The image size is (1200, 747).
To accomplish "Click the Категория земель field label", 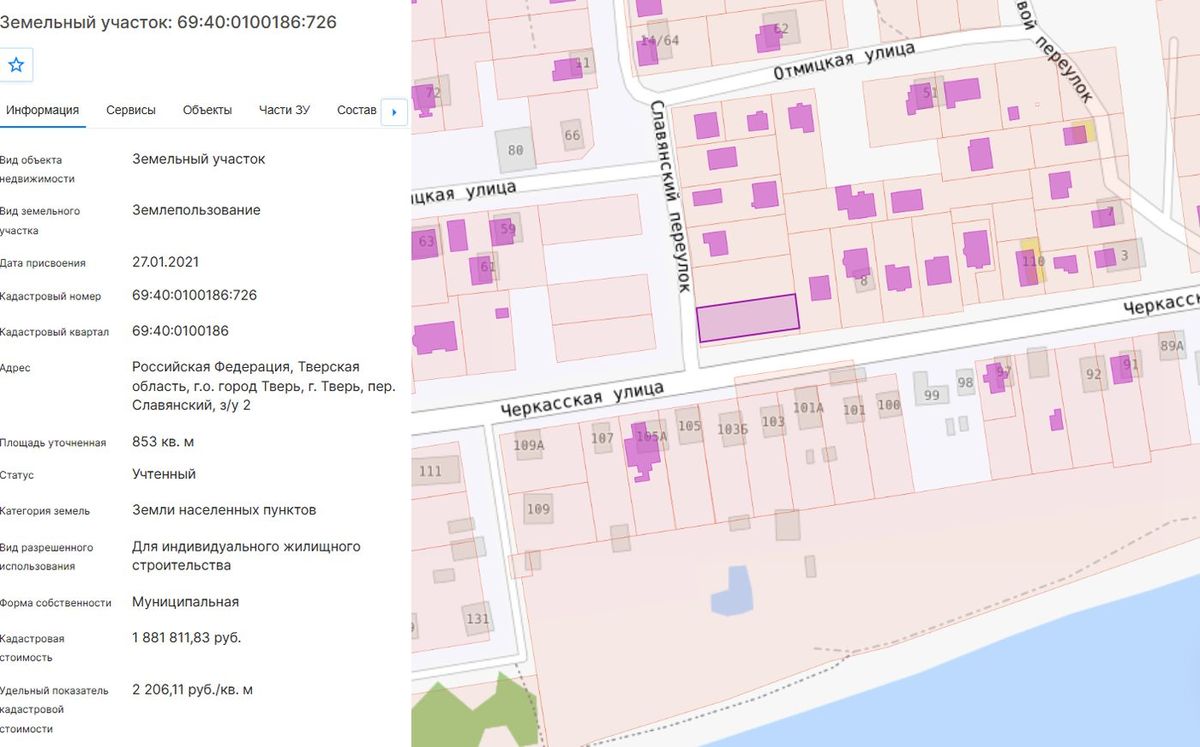I will [x=45, y=511].
